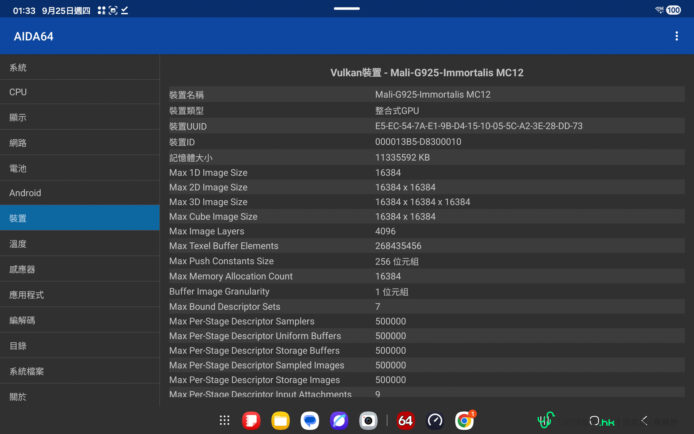Screen dimensions: 694x434
Task: Tap the Max 1D Image Size row
Action: (426, 173)
